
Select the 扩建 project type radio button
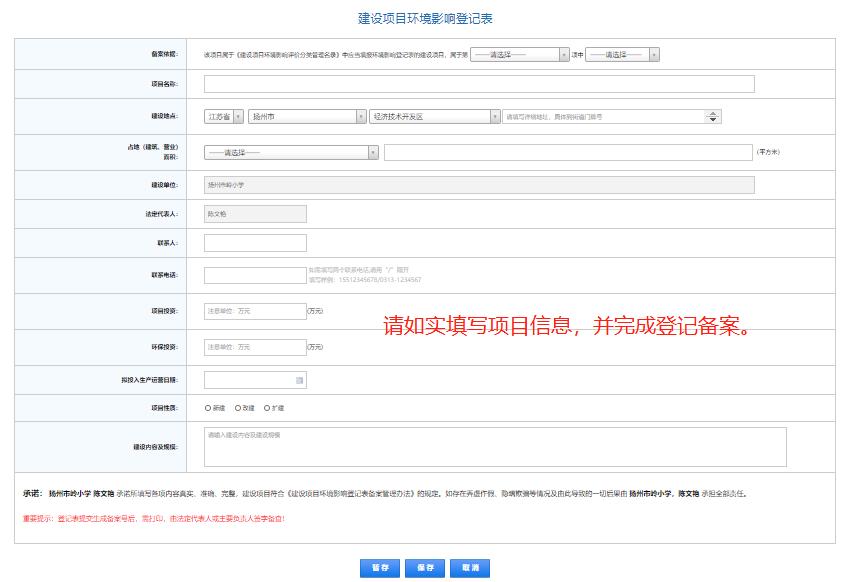(x=268, y=407)
